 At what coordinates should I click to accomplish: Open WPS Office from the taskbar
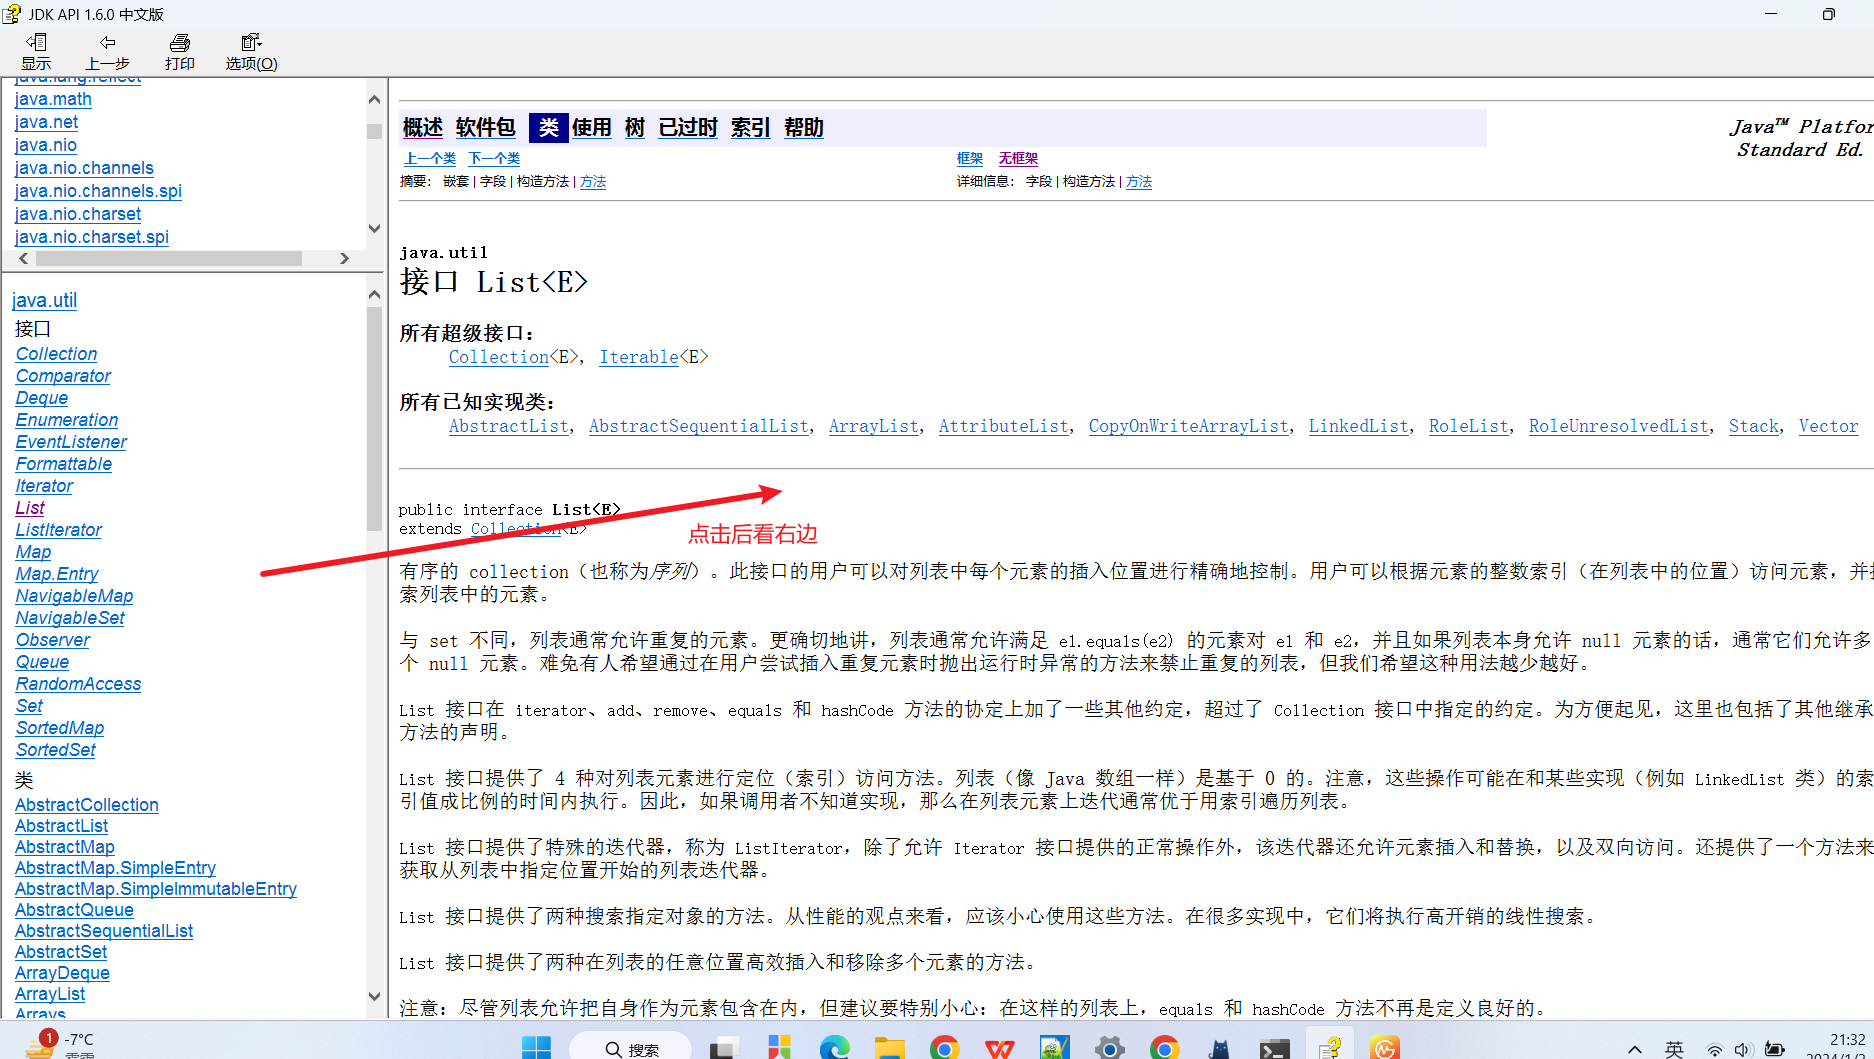(x=999, y=1047)
